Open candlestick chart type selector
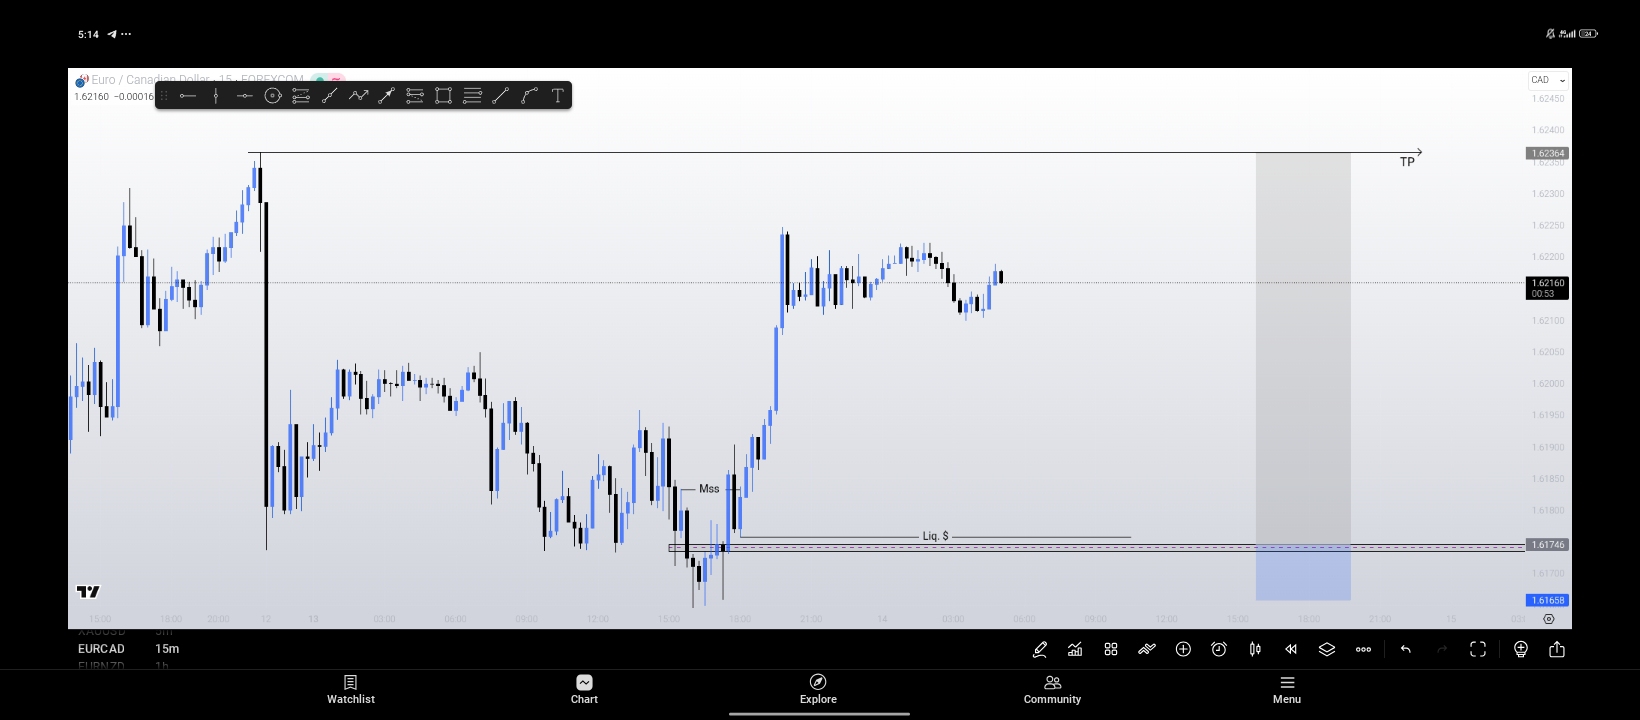This screenshot has height=720, width=1640. 1255,649
